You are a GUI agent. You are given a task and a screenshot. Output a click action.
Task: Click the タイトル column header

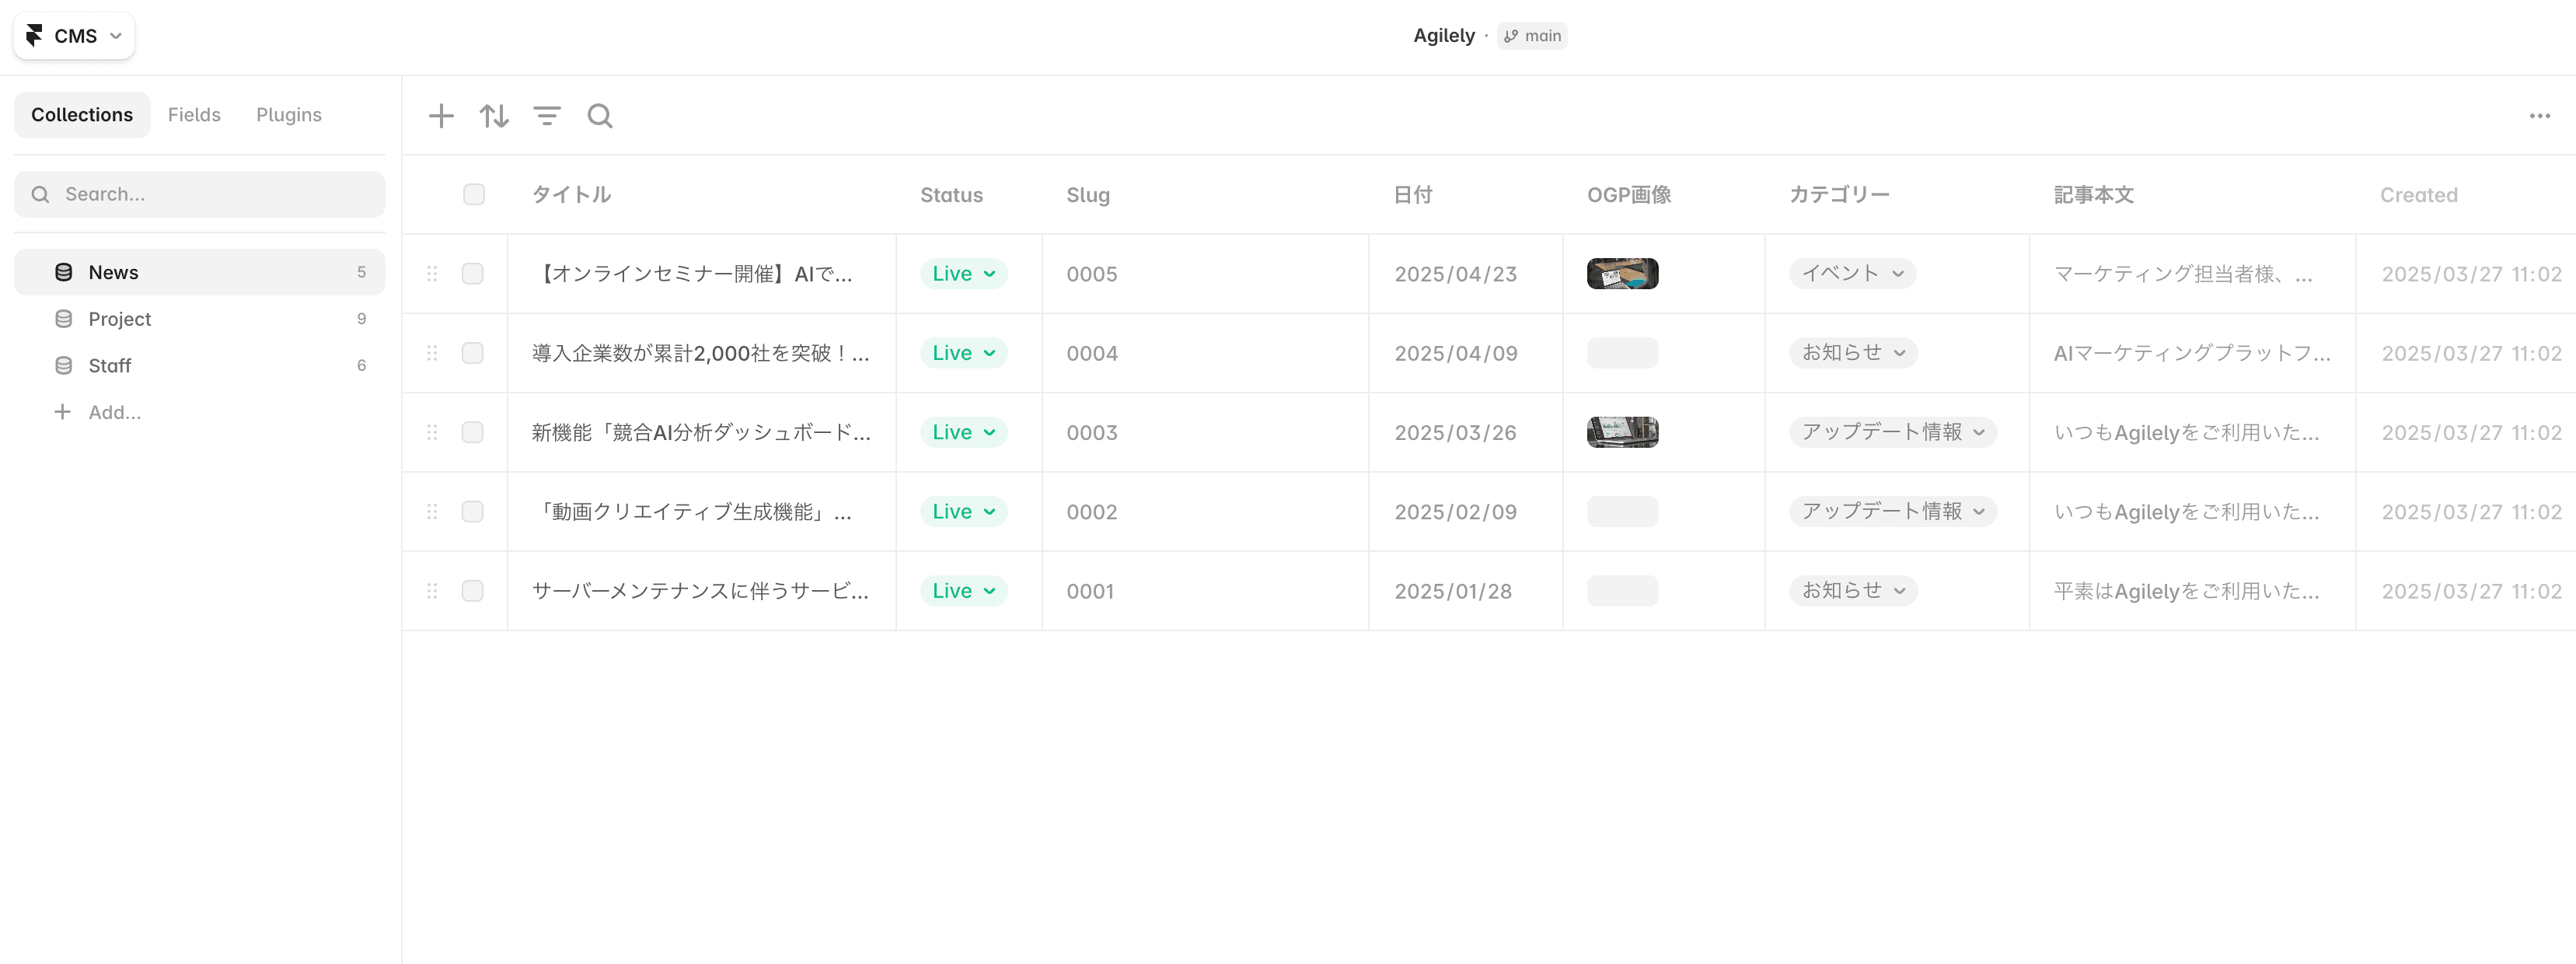click(x=571, y=195)
